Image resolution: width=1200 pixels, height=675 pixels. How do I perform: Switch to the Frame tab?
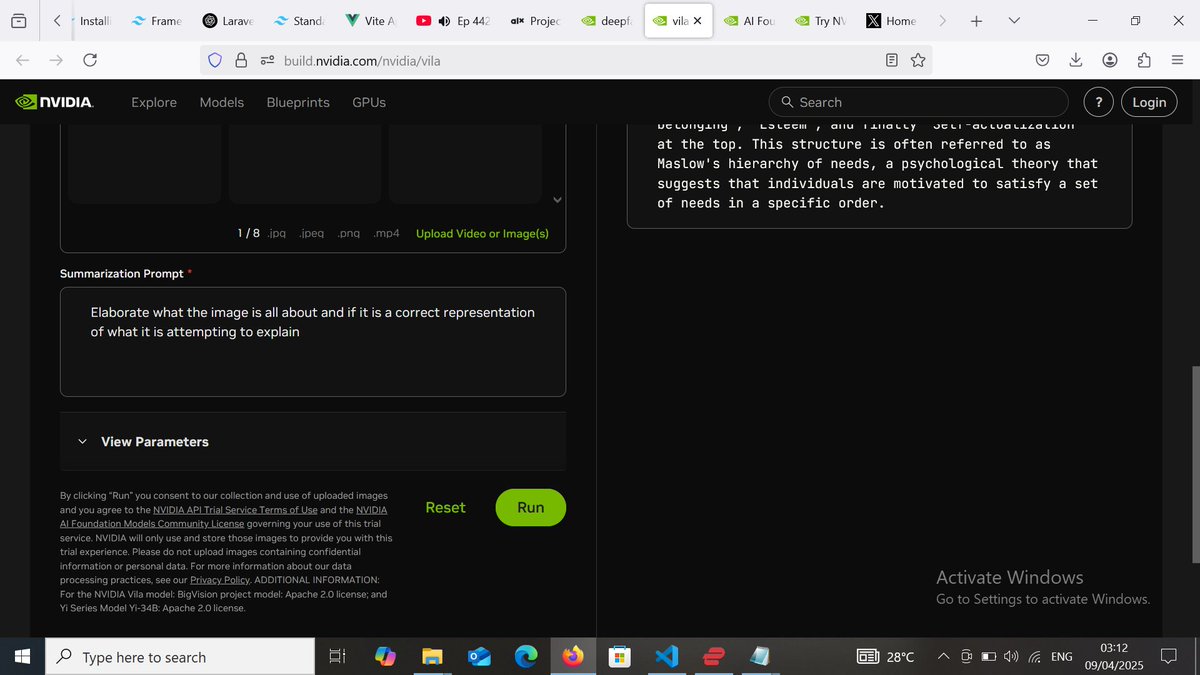159,20
